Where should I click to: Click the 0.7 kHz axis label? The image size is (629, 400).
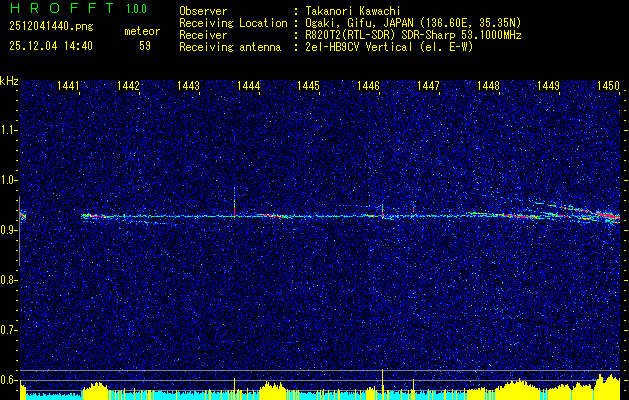coord(9,330)
